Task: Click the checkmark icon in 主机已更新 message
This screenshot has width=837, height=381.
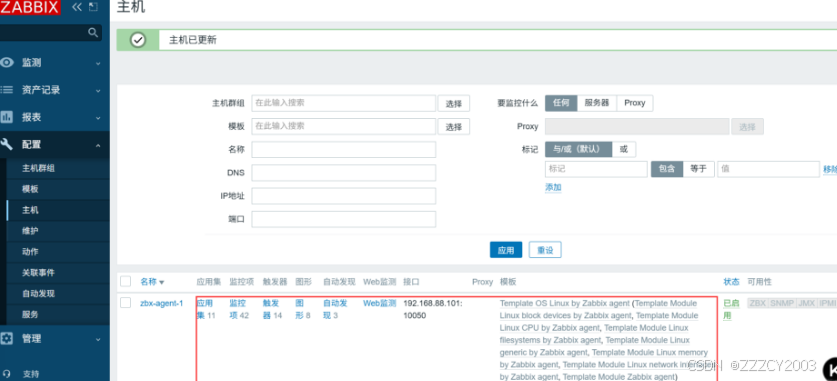Action: click(x=138, y=39)
